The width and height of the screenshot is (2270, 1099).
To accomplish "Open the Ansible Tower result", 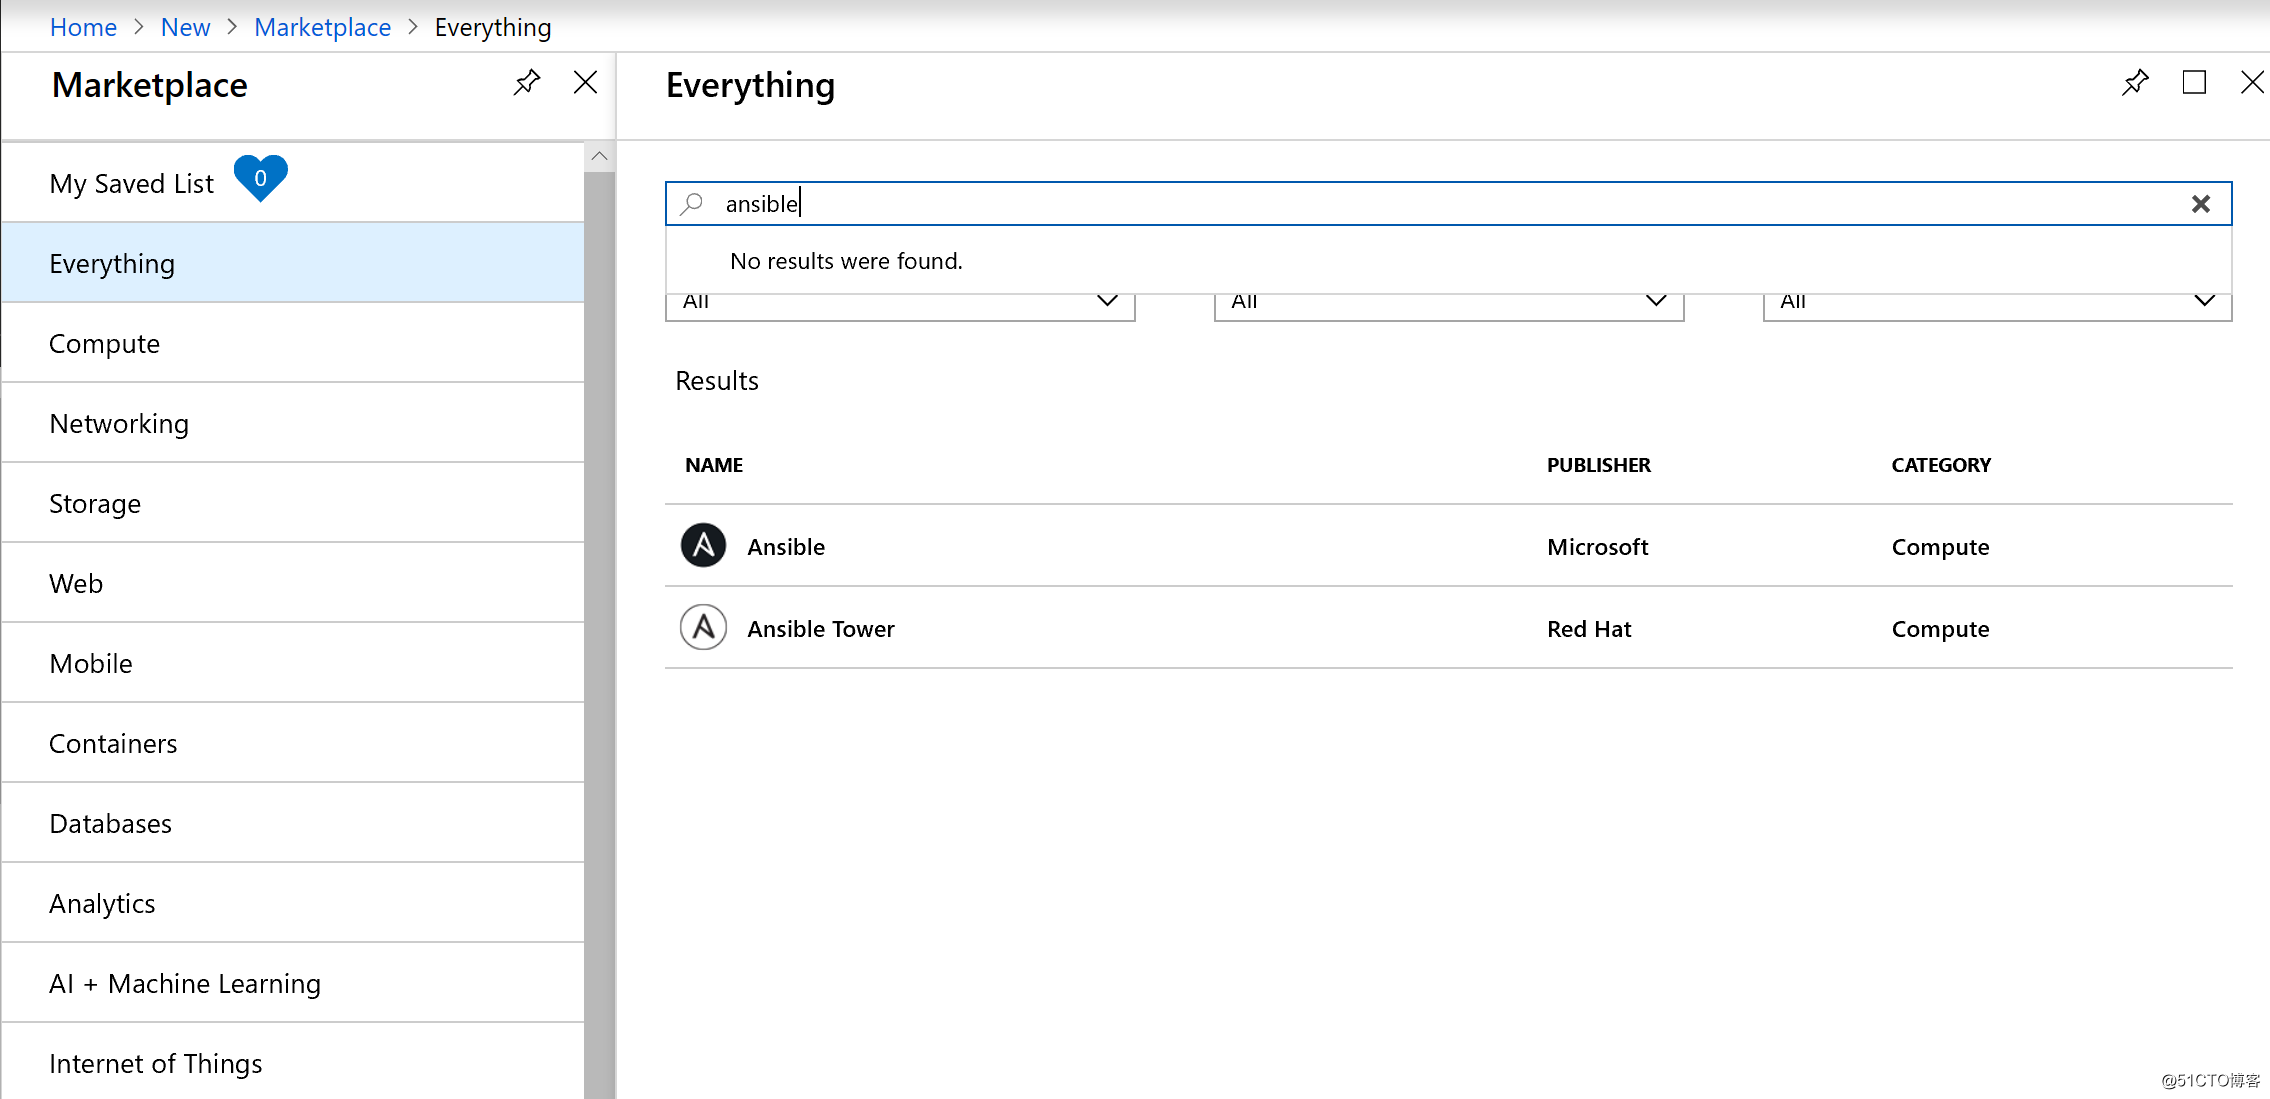I will (1448, 628).
